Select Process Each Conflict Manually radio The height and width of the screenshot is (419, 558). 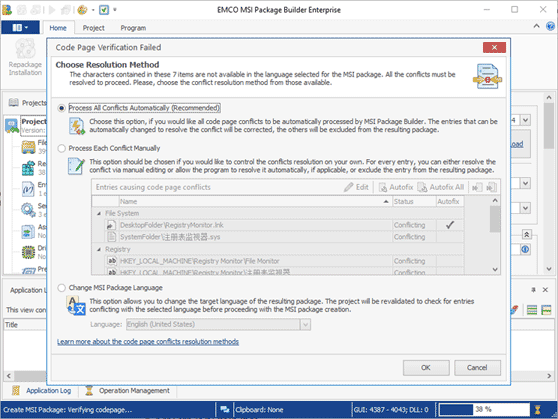[62, 148]
